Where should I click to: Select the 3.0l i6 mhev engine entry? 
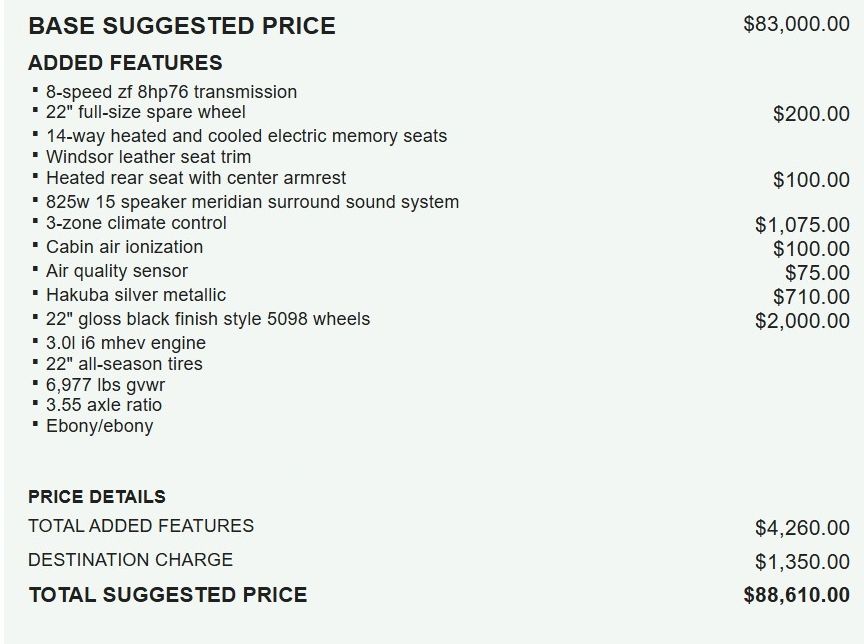click(125, 343)
